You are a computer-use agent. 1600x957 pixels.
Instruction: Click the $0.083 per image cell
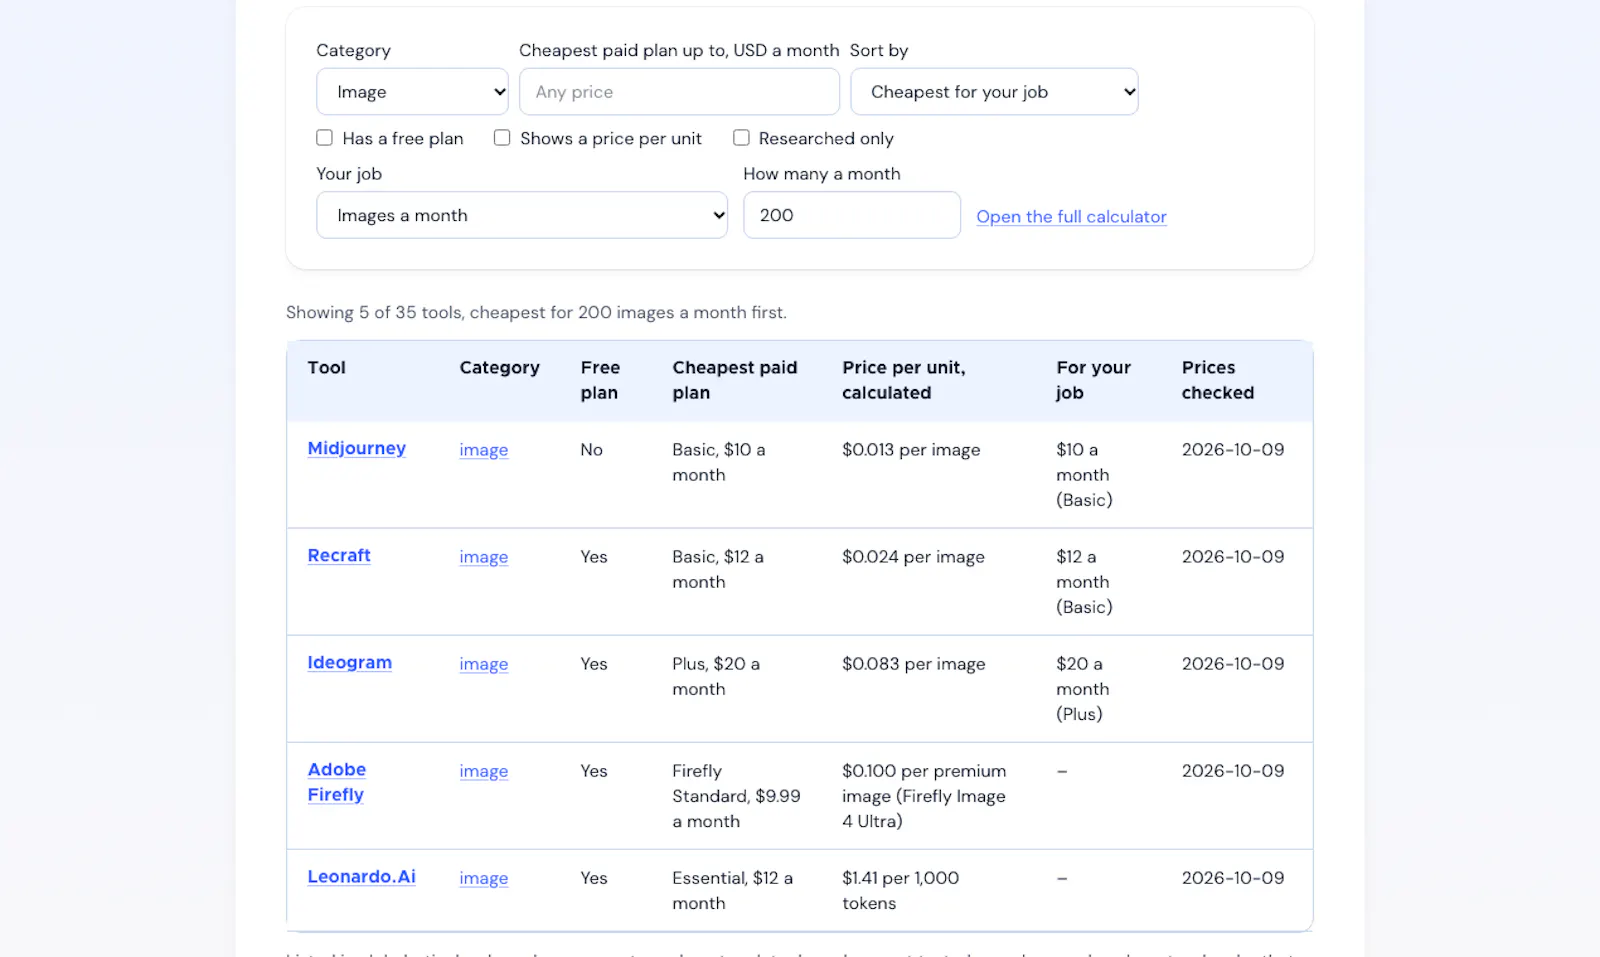tap(914, 664)
